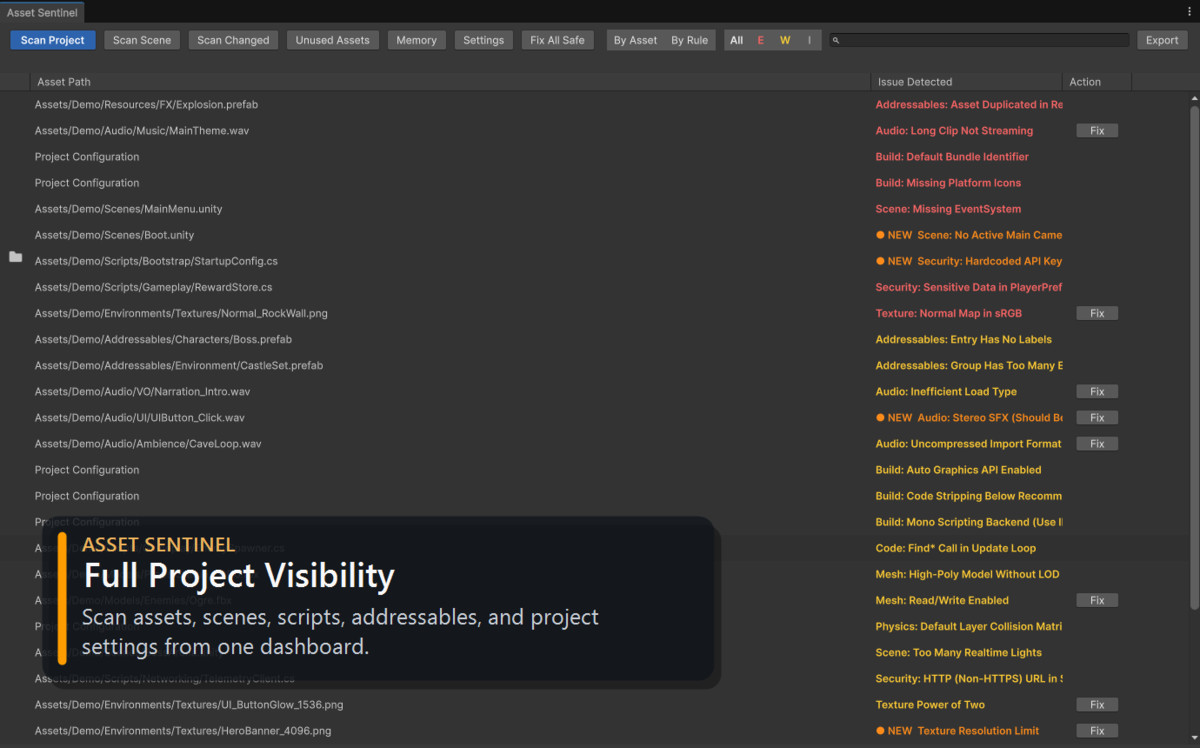This screenshot has height=748, width=1200.
Task: Fix the Normal Map in sRGB issue
Action: click(1097, 313)
